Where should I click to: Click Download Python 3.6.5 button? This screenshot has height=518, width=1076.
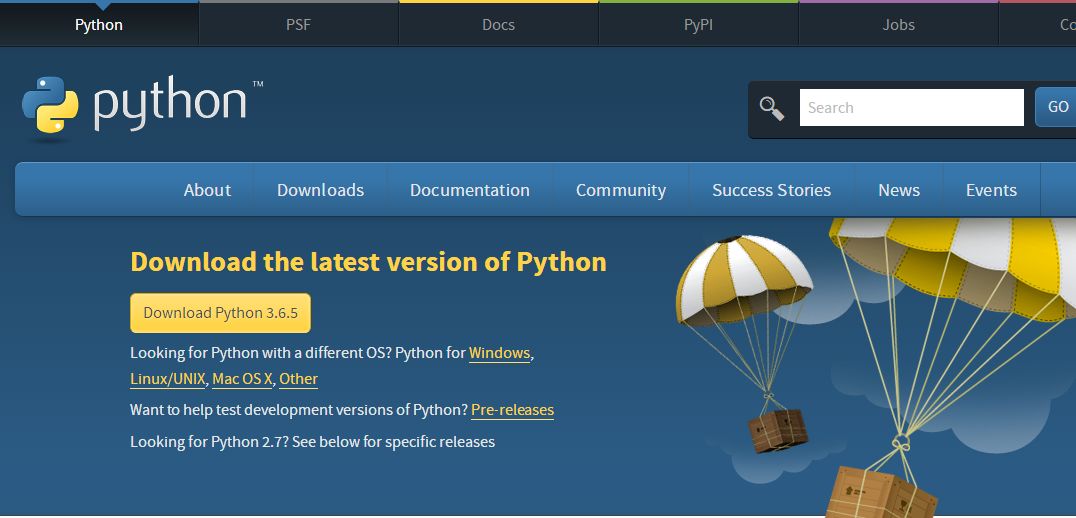220,313
